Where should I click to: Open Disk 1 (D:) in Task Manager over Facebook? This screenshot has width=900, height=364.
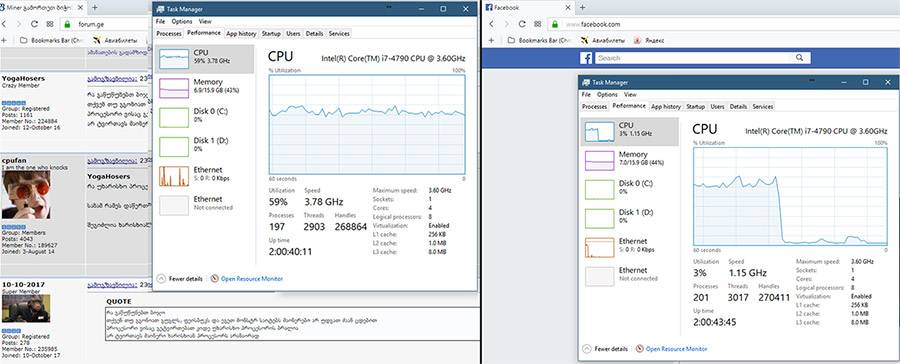[630, 219]
